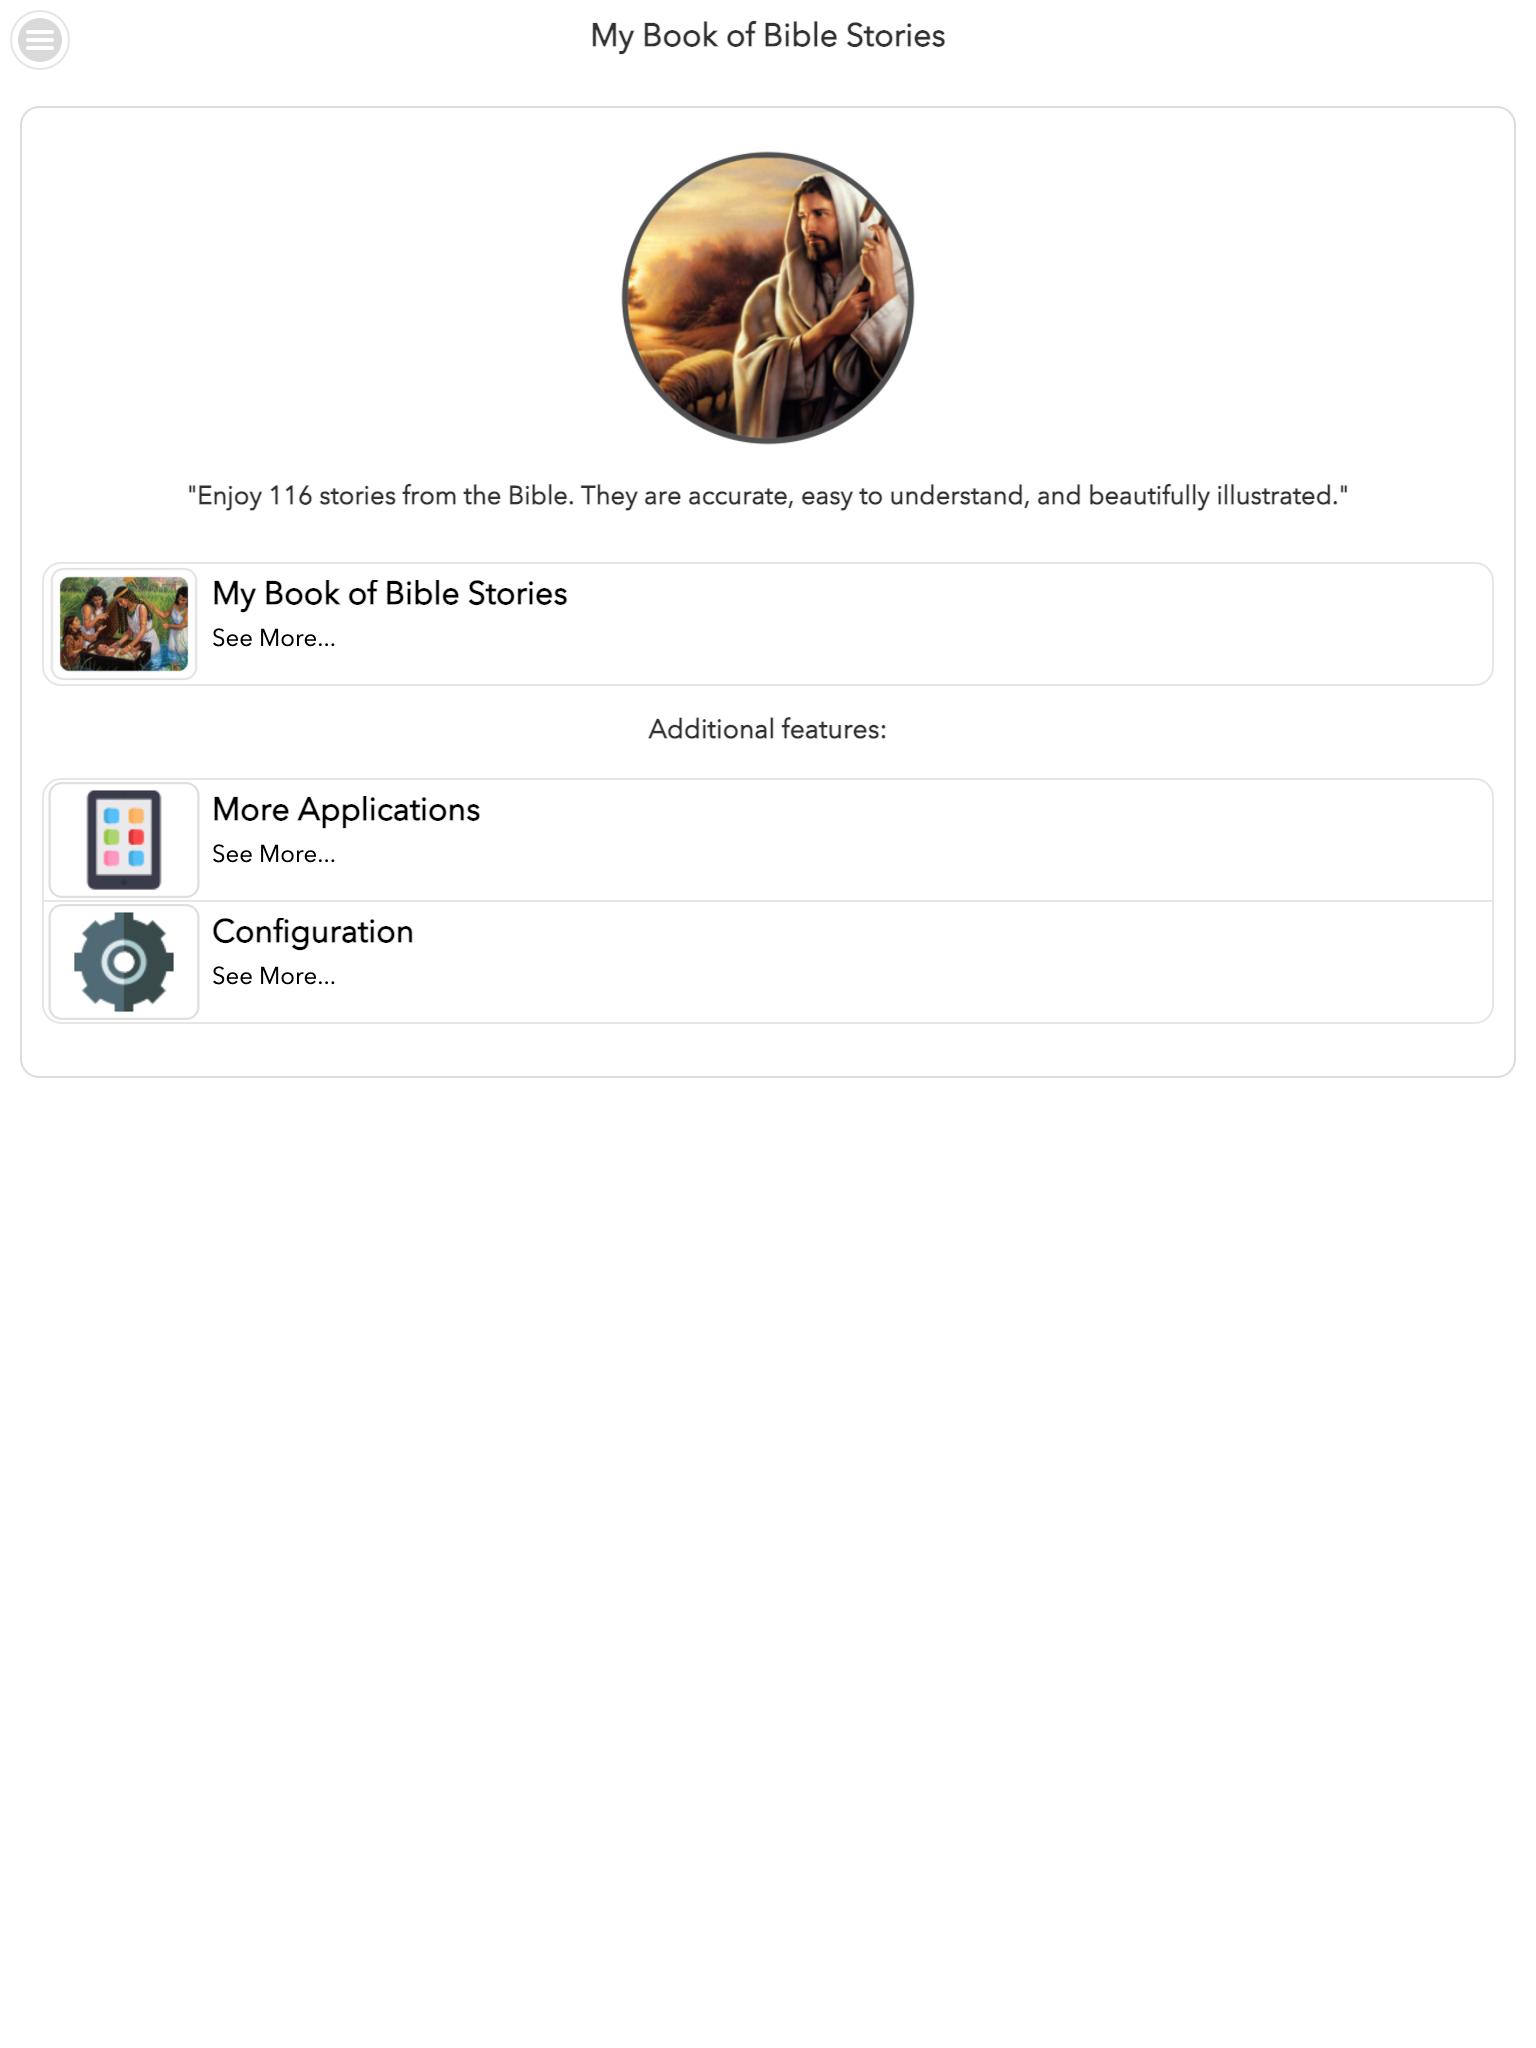The height and width of the screenshot is (2048, 1536).
Task: Click See More under Bible Stories
Action: tap(274, 638)
